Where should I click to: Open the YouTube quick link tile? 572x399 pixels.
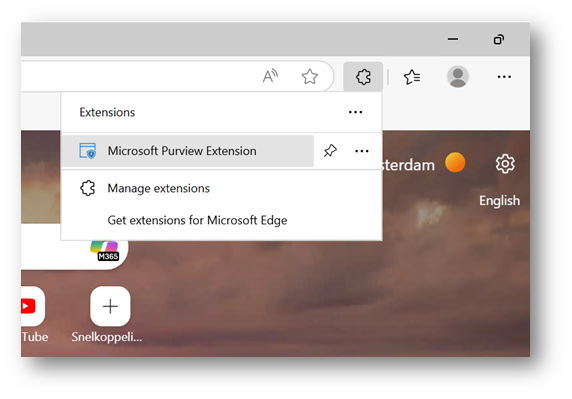[x=33, y=306]
